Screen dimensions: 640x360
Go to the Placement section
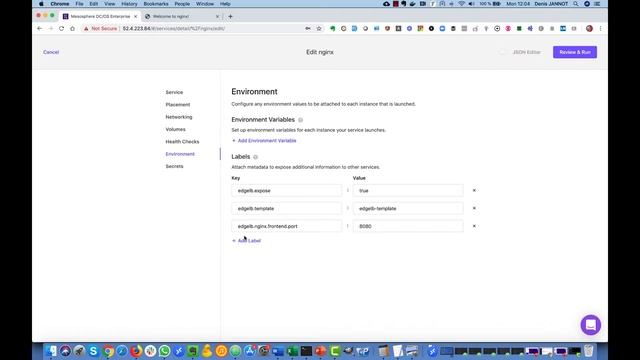point(178,104)
